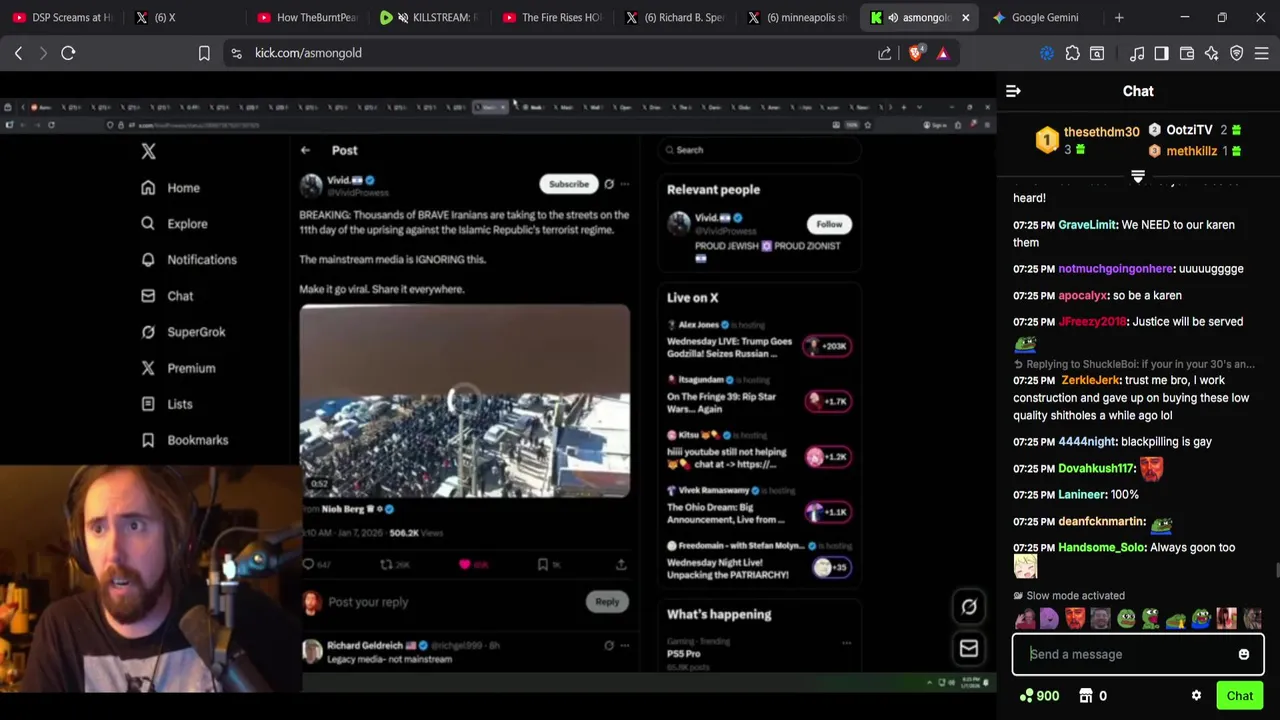The height and width of the screenshot is (720, 1280).
Task: Click the chat panel scrollbar
Action: coord(1276,571)
